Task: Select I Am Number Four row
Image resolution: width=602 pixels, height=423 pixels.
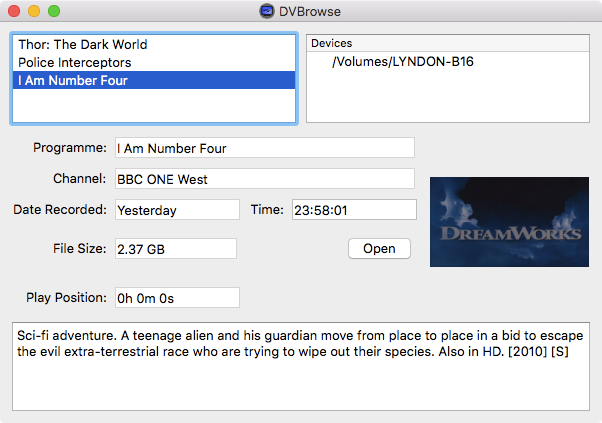Action: point(154,80)
